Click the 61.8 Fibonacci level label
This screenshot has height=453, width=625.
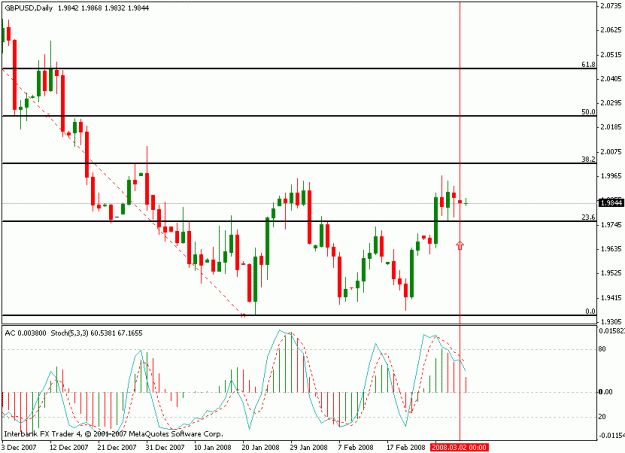[588, 65]
